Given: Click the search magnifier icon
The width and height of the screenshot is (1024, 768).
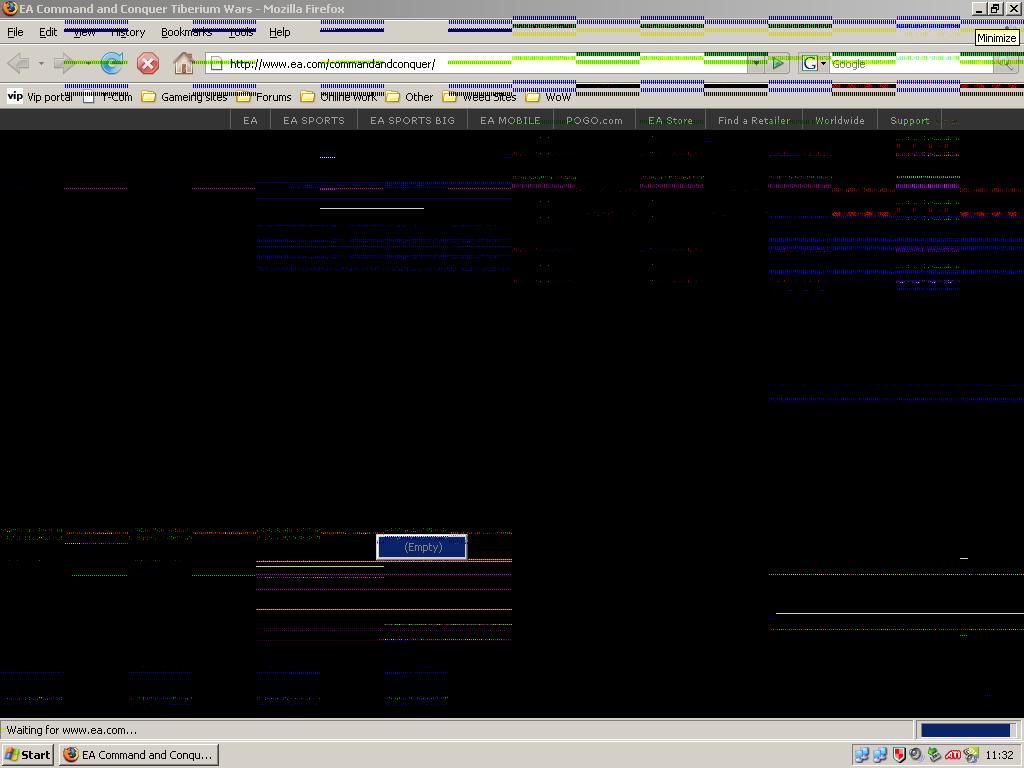Looking at the screenshot, I should (x=1004, y=63).
